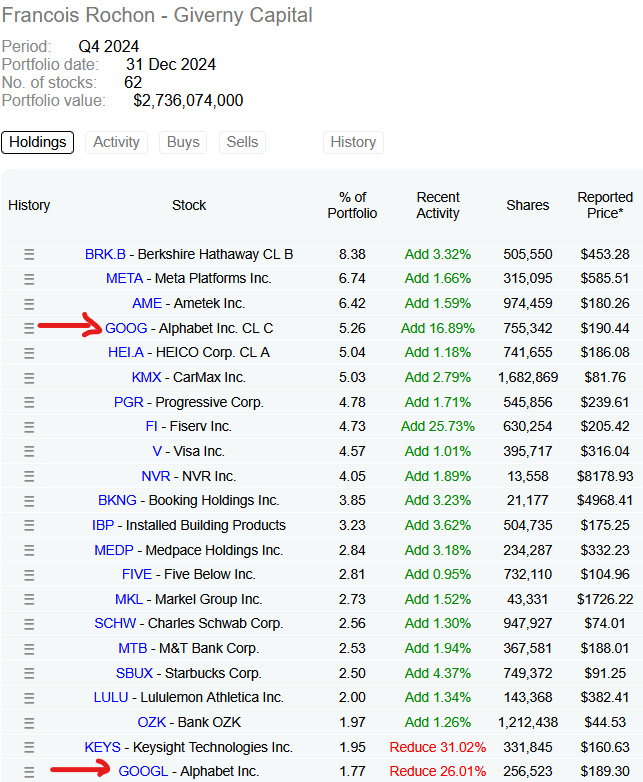Sort by % of Portfolio column header
This screenshot has width=643, height=782.
[x=352, y=205]
